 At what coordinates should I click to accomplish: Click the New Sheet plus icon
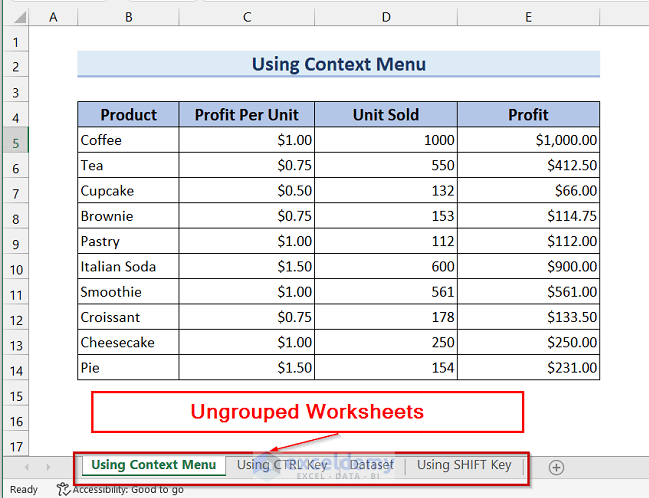(x=557, y=467)
